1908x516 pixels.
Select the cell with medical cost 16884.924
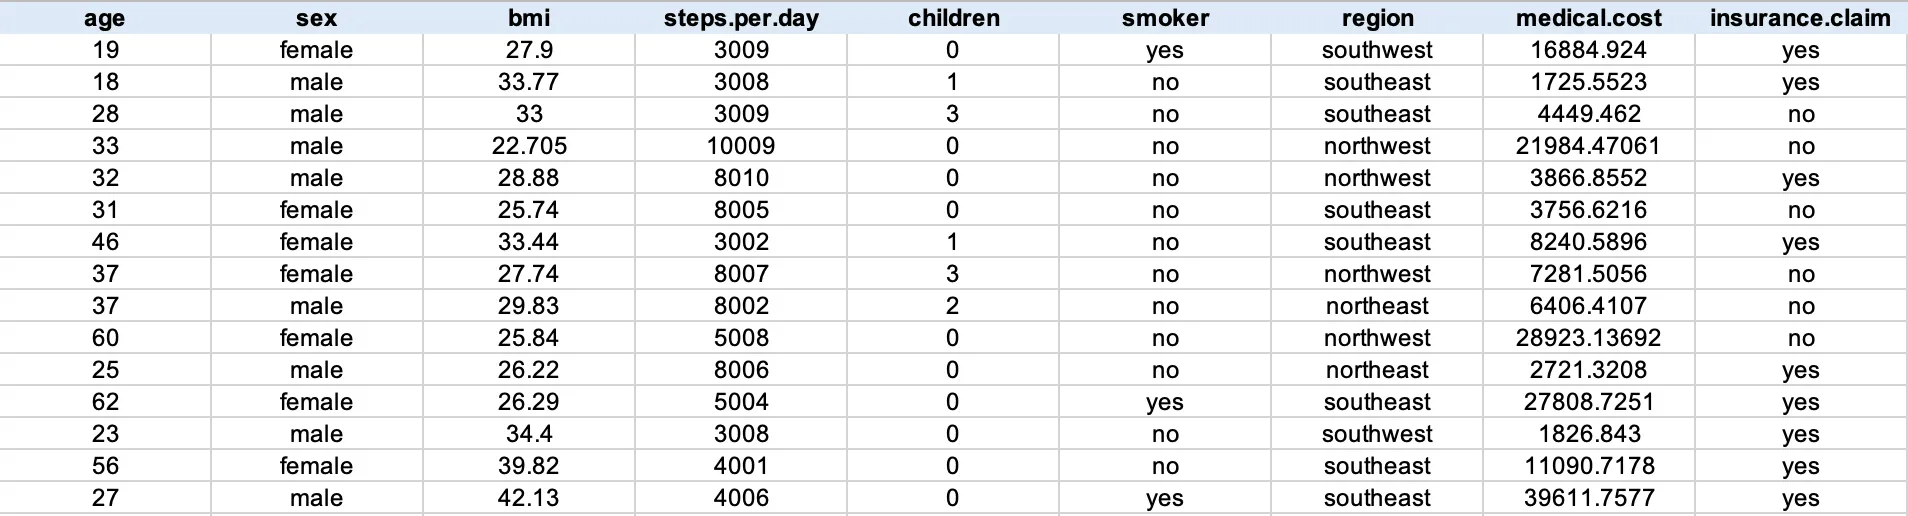coord(1589,50)
